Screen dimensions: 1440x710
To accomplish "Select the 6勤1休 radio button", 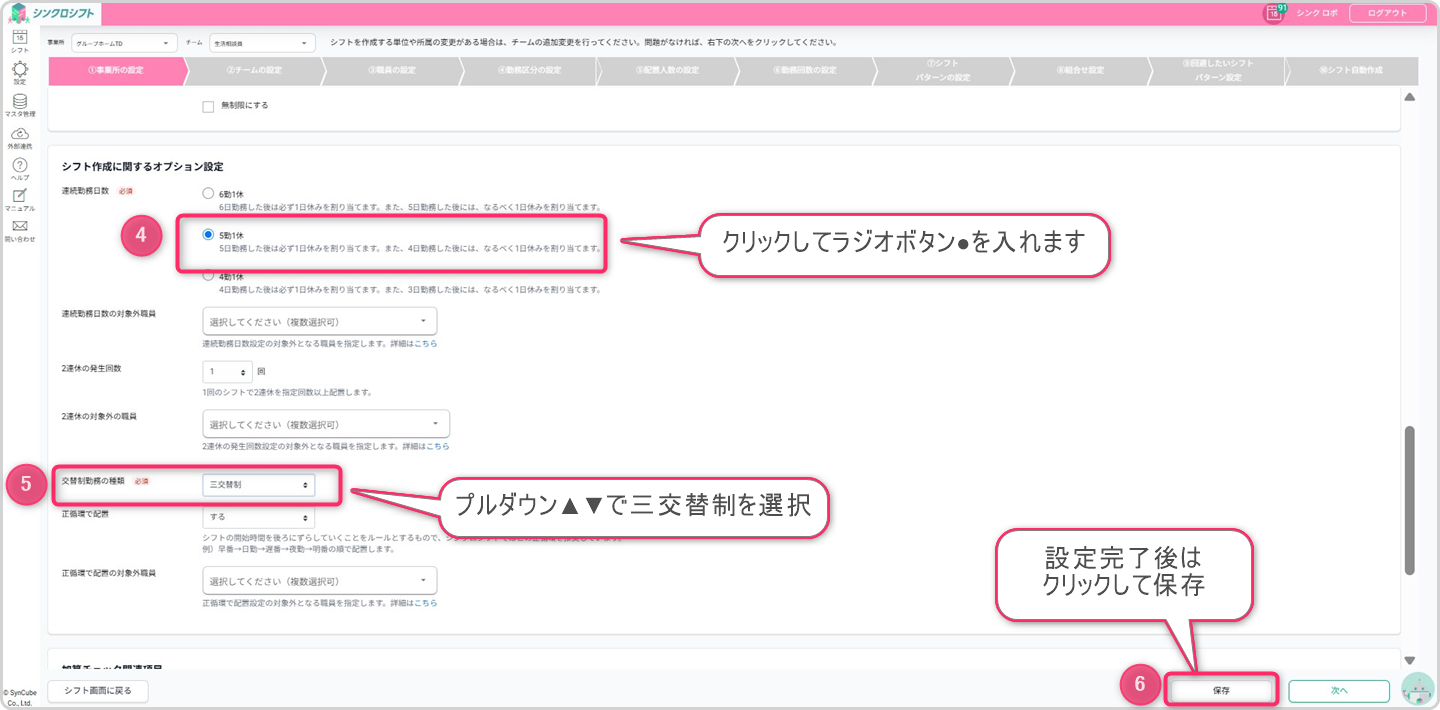I will click(x=208, y=193).
